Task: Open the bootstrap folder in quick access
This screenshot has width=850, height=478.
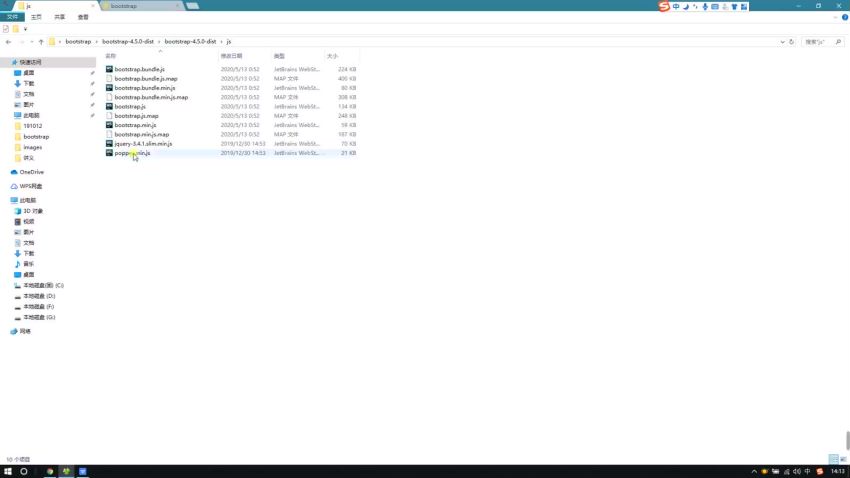Action: tap(36, 137)
